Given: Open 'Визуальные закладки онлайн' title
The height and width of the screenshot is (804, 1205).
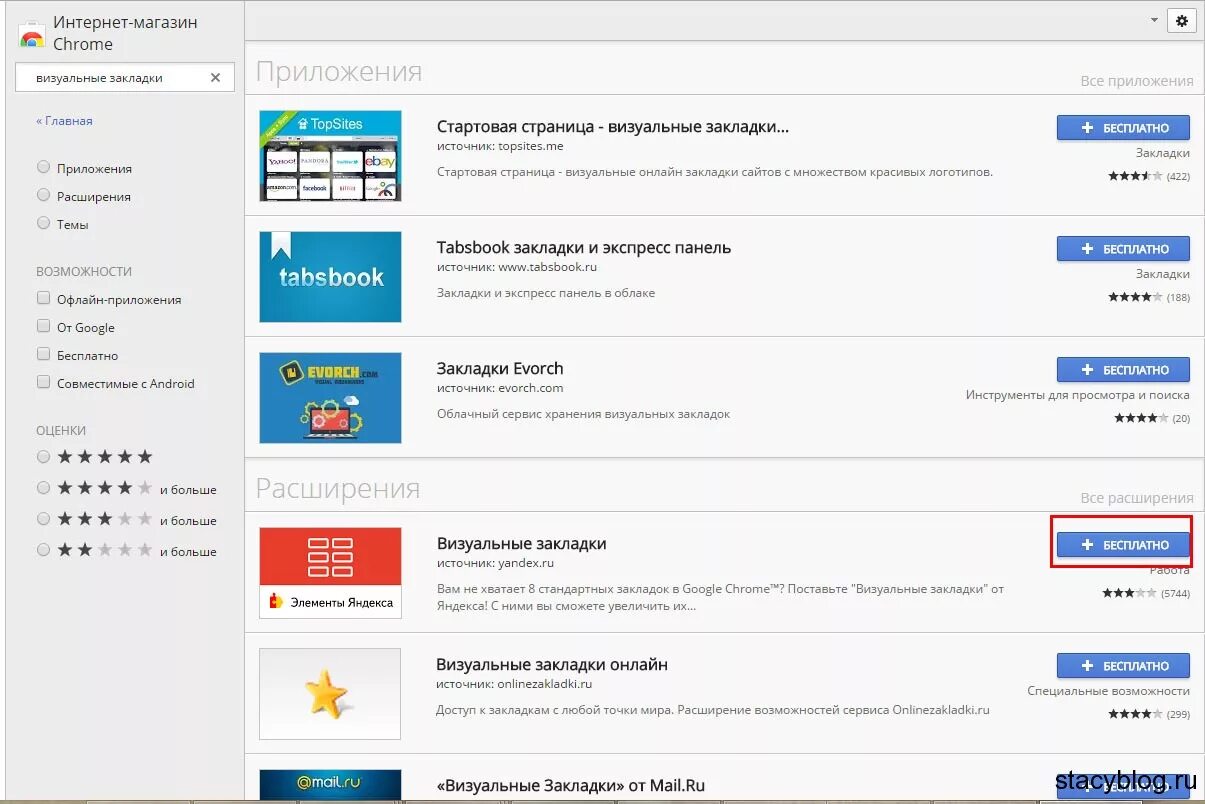Looking at the screenshot, I should 552,664.
